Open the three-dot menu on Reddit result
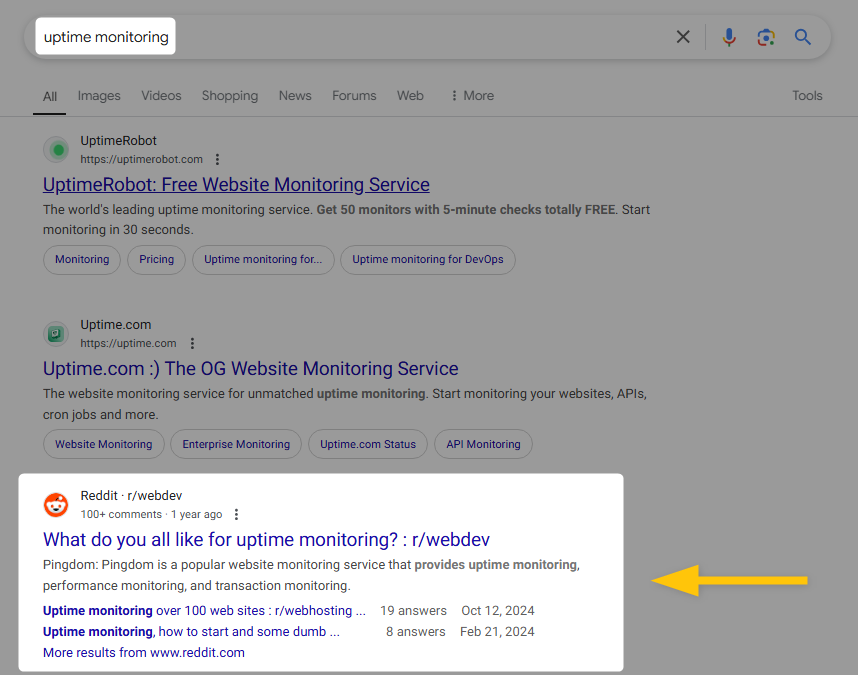 tap(236, 514)
